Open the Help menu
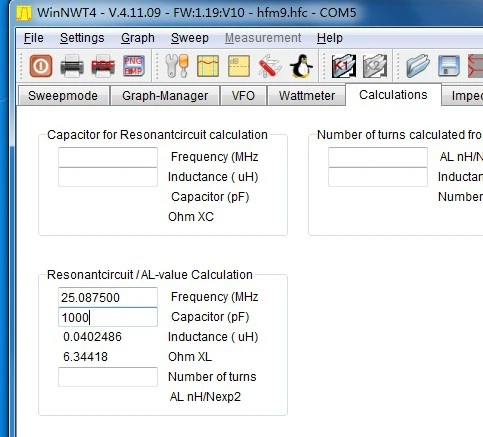 coord(330,38)
